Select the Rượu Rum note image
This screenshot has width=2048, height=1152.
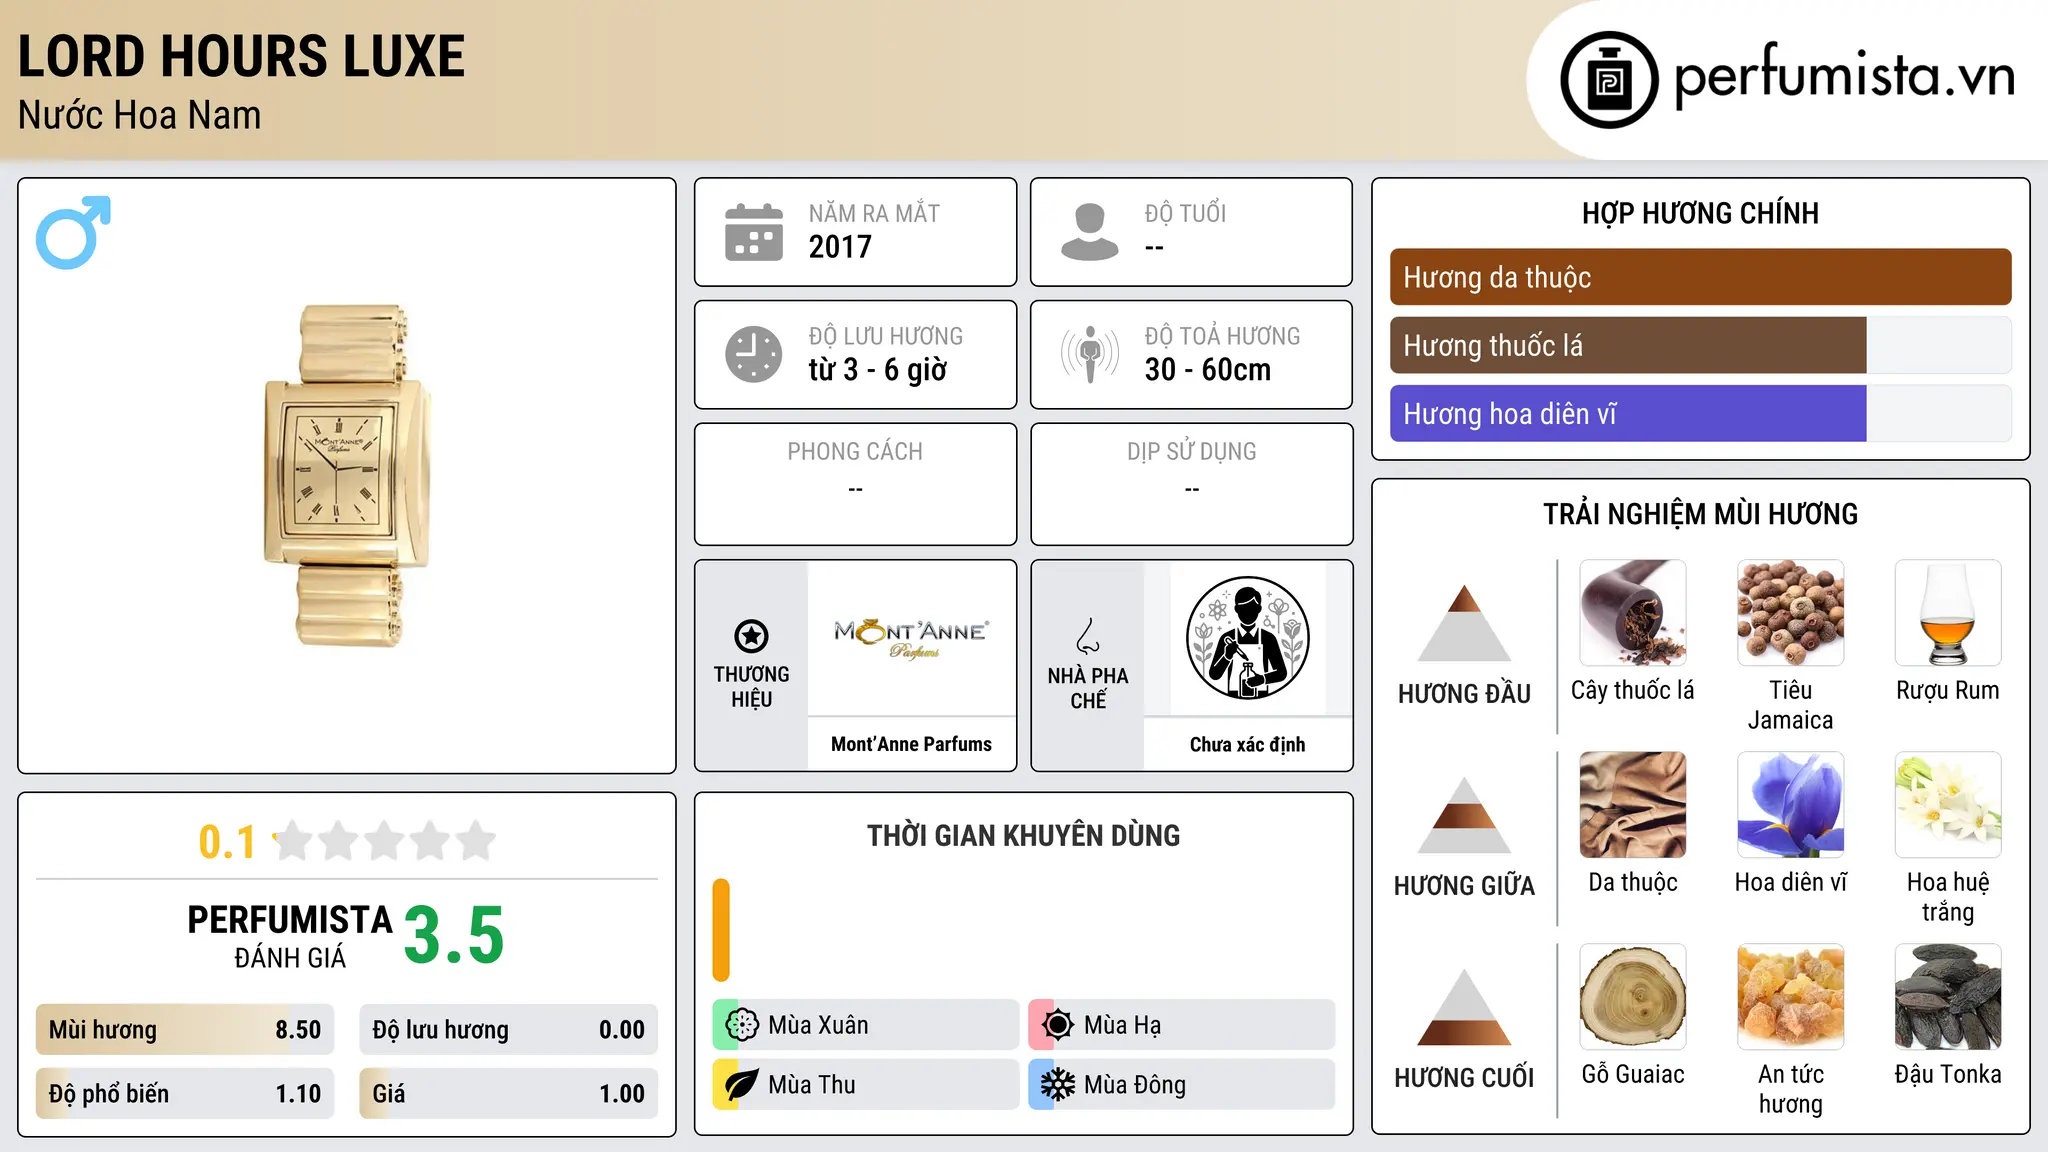tap(1948, 613)
